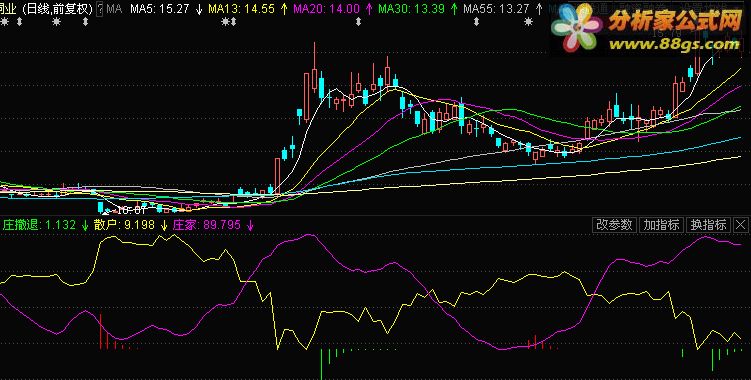The height and width of the screenshot is (380, 751).
Task: Select the yellow MA13: 14.55 legend
Action: tap(242, 9)
